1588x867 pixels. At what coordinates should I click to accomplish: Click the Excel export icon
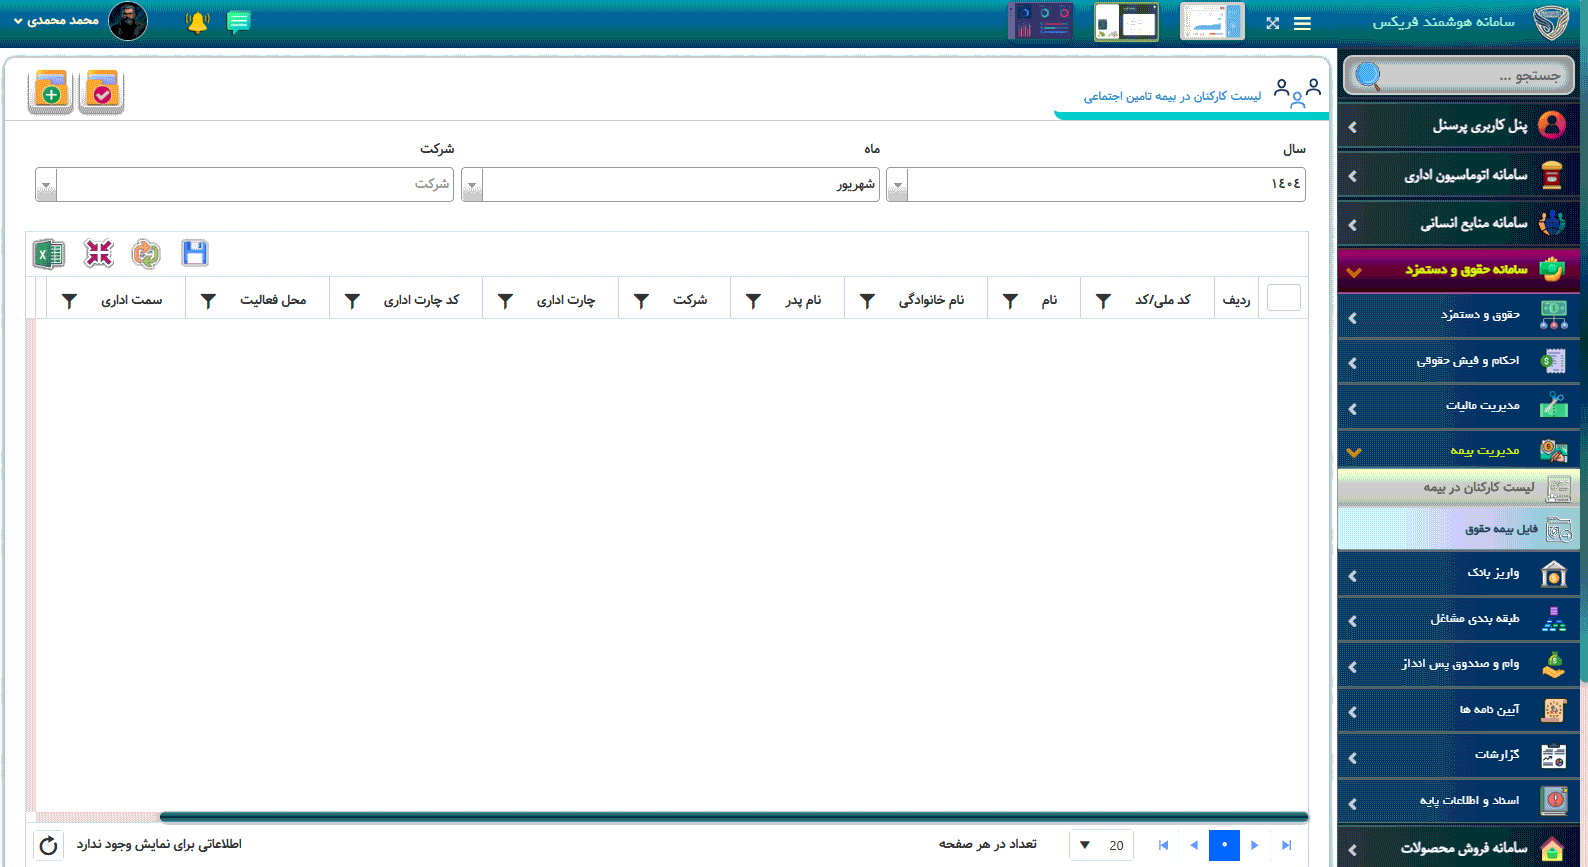tap(48, 254)
